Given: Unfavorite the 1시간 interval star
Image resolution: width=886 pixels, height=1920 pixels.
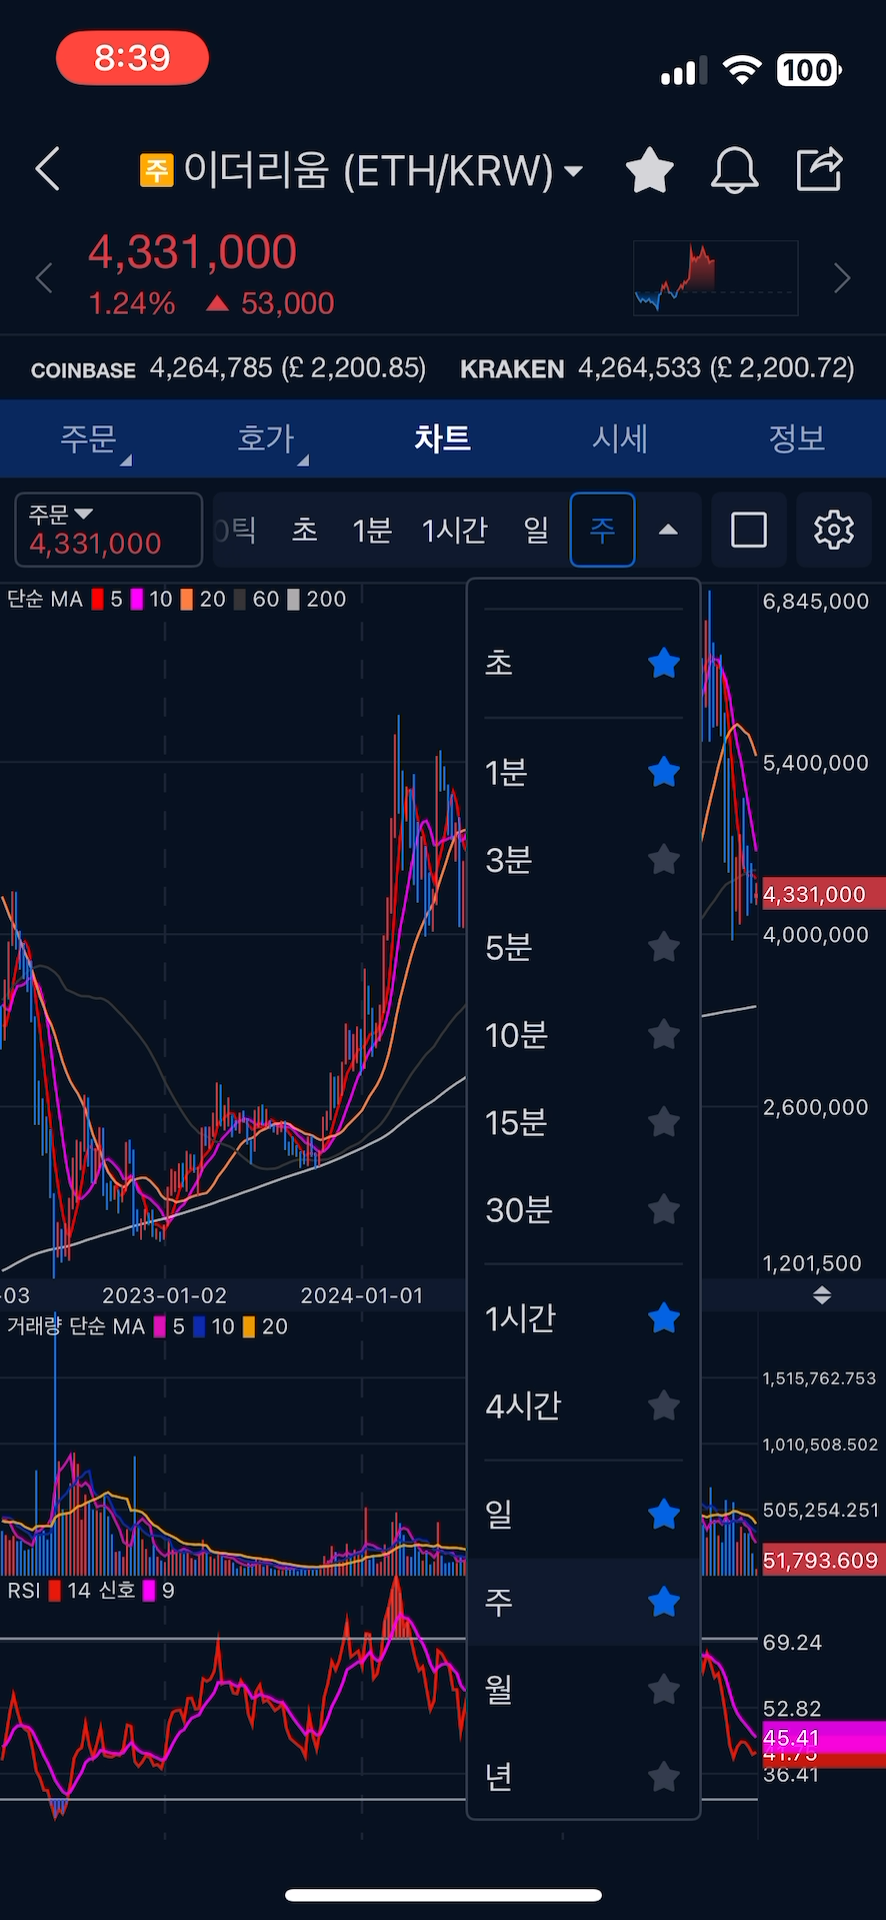Looking at the screenshot, I should coord(663,1319).
